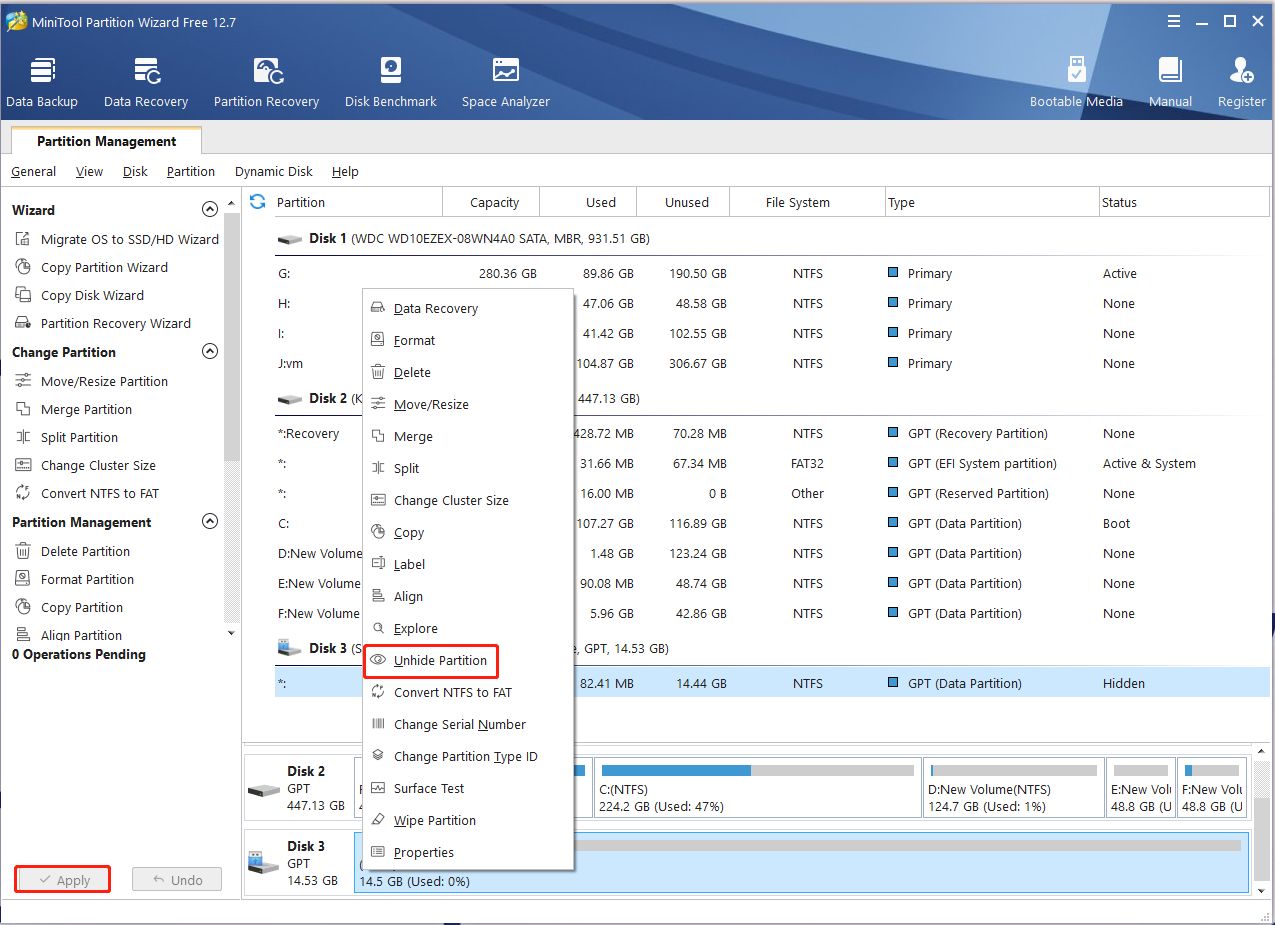
Task: Select Wipe Partition in context menu
Action: pyautogui.click(x=434, y=821)
